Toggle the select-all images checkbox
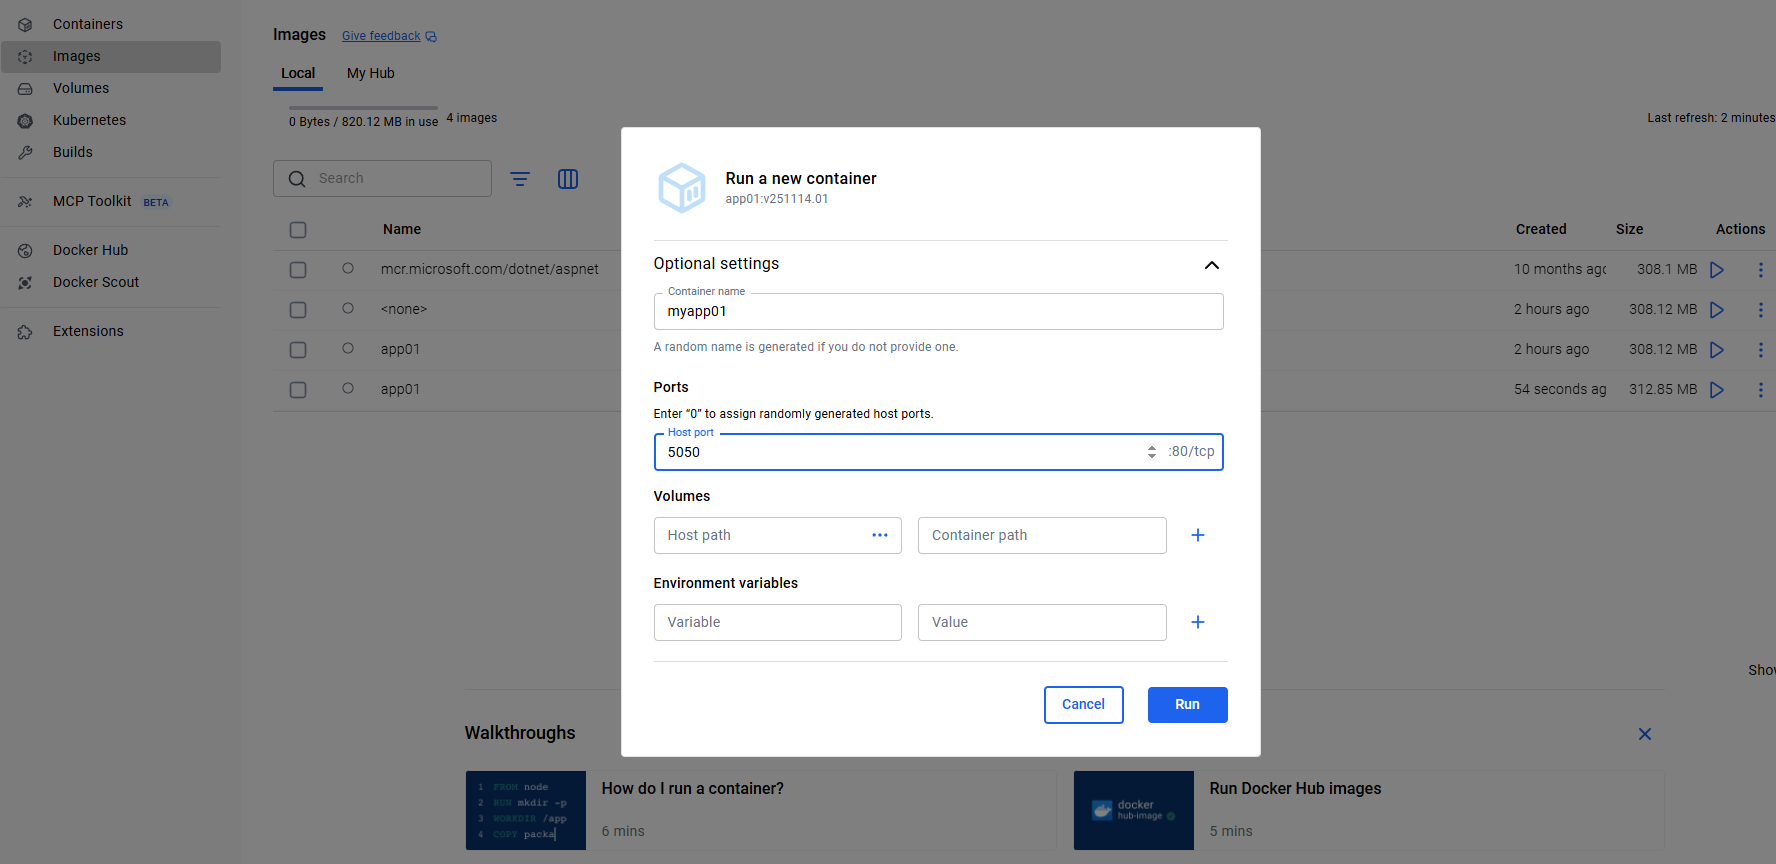The width and height of the screenshot is (1776, 864). 298,230
